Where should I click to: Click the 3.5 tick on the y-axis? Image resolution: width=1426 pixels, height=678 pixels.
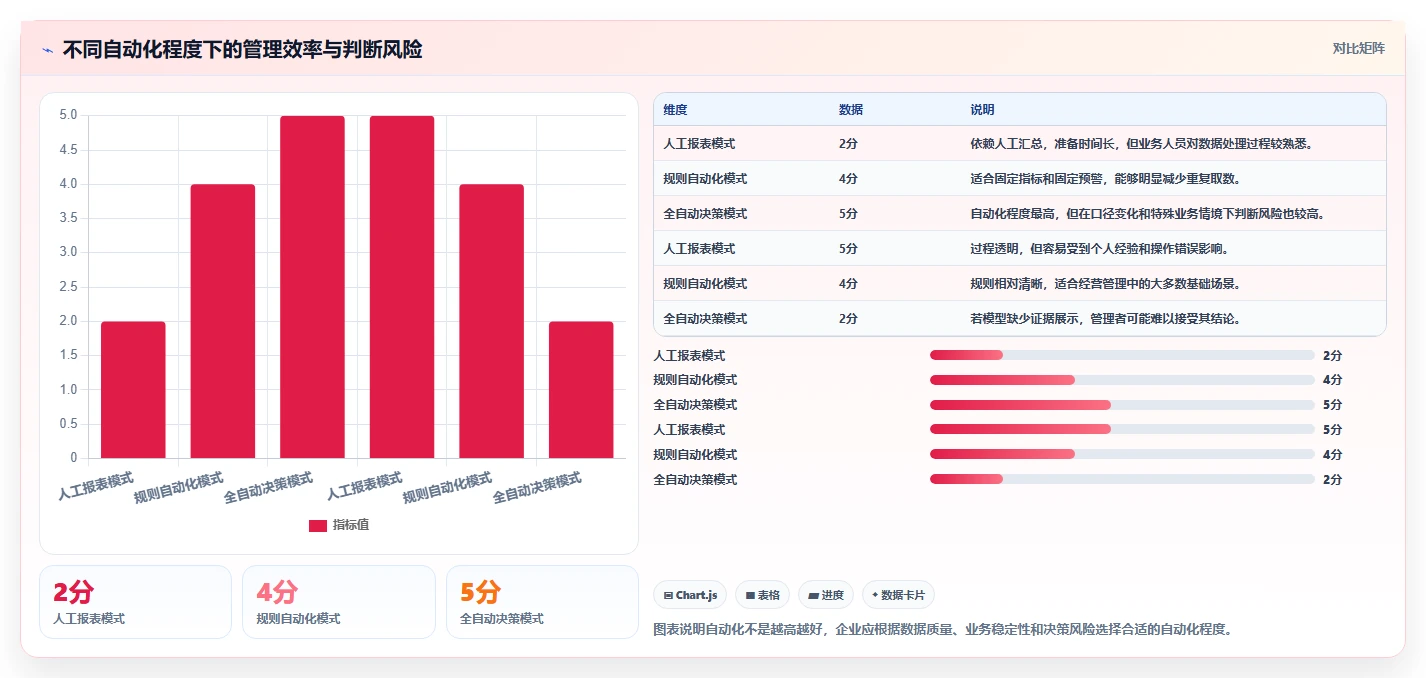coord(68,218)
